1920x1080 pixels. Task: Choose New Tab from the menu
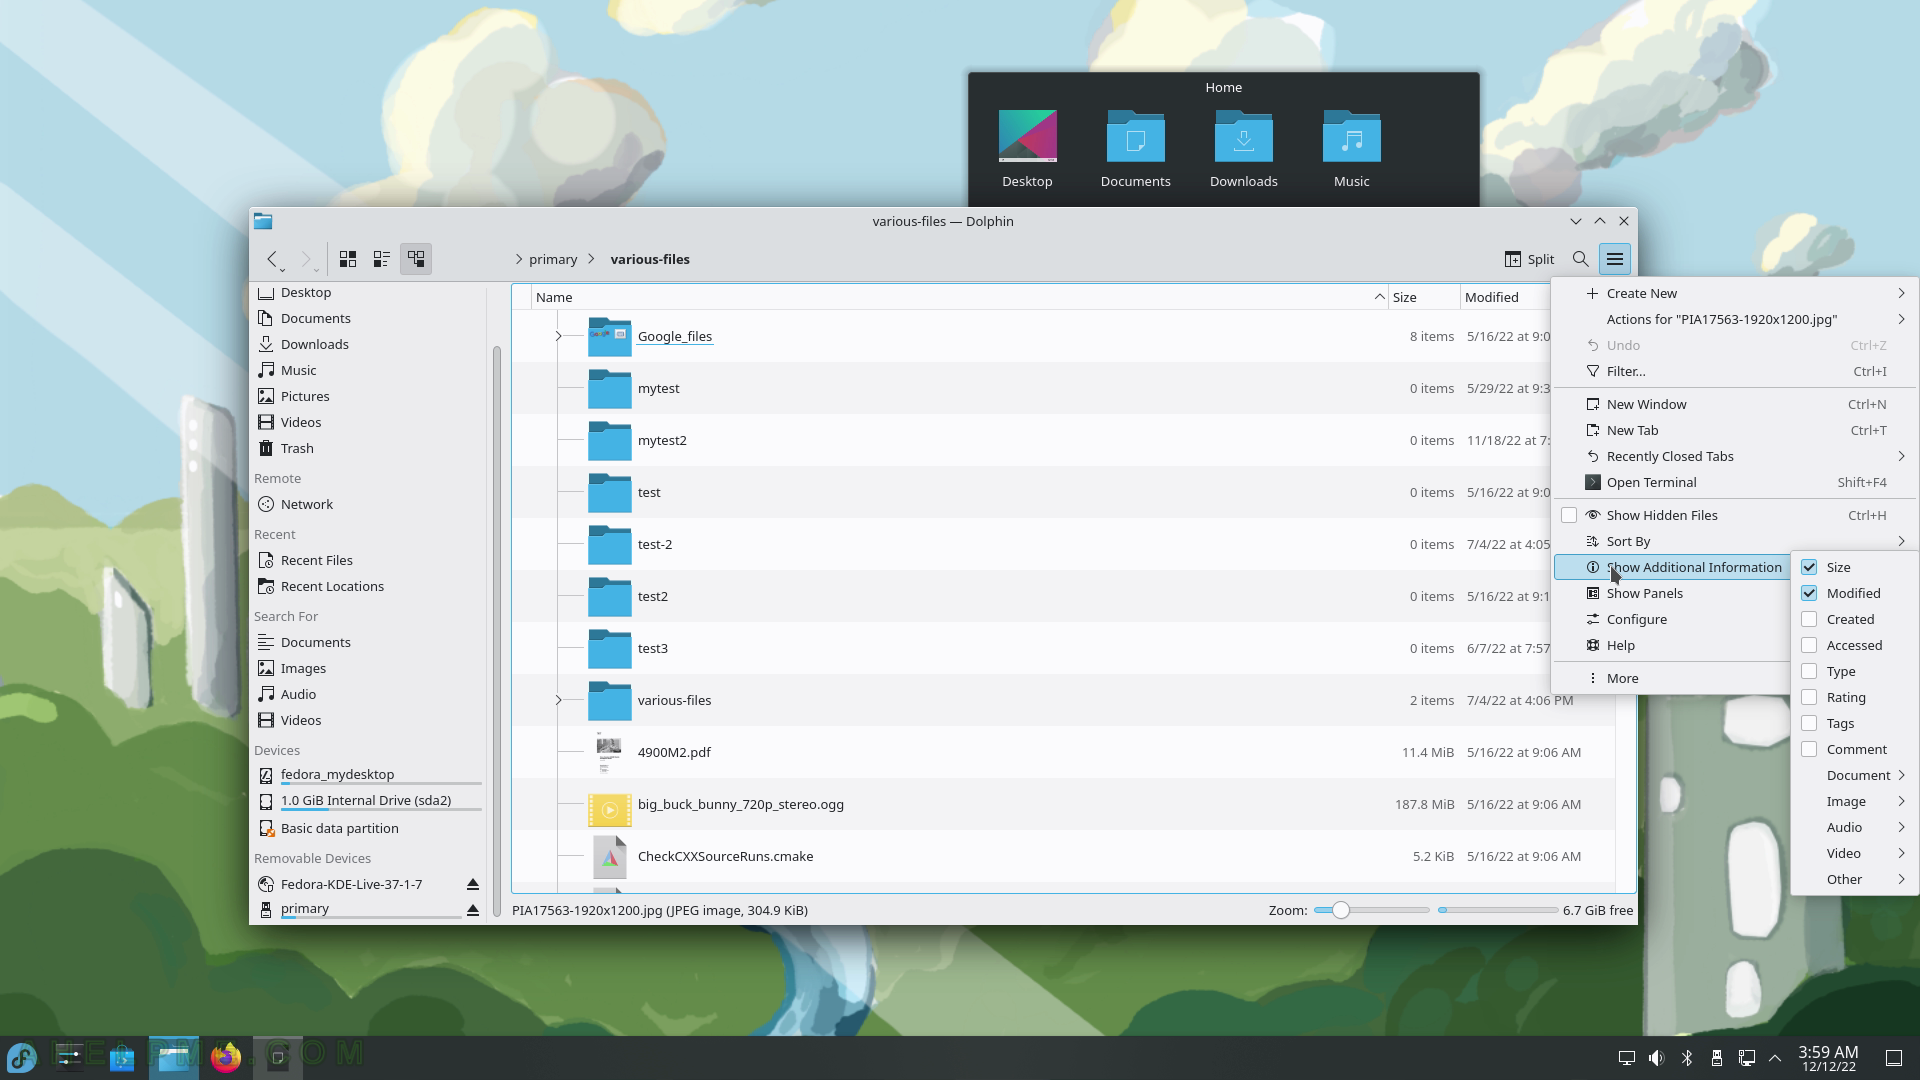pos(1735,430)
